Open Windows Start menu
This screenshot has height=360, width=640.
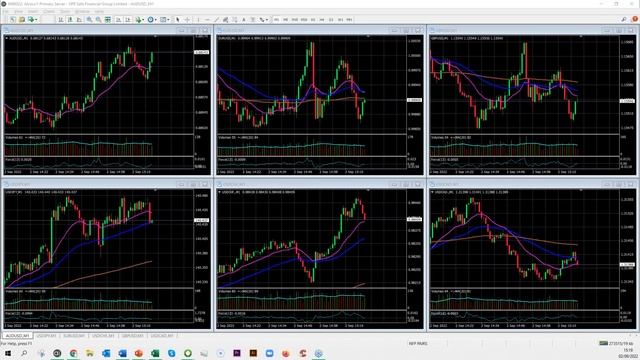pyautogui.click(x=7, y=353)
